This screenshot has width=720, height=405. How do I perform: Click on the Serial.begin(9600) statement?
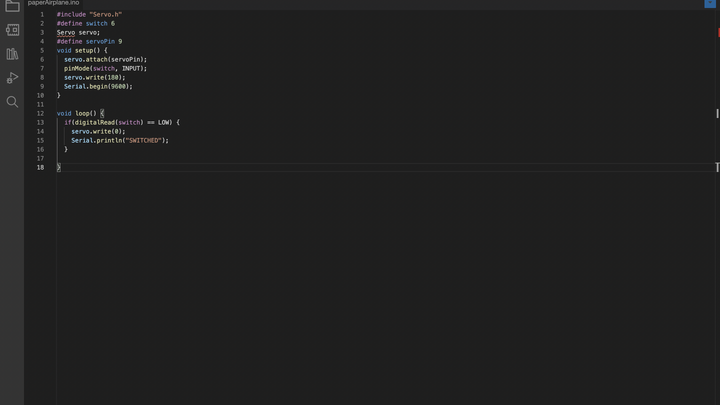tap(97, 86)
